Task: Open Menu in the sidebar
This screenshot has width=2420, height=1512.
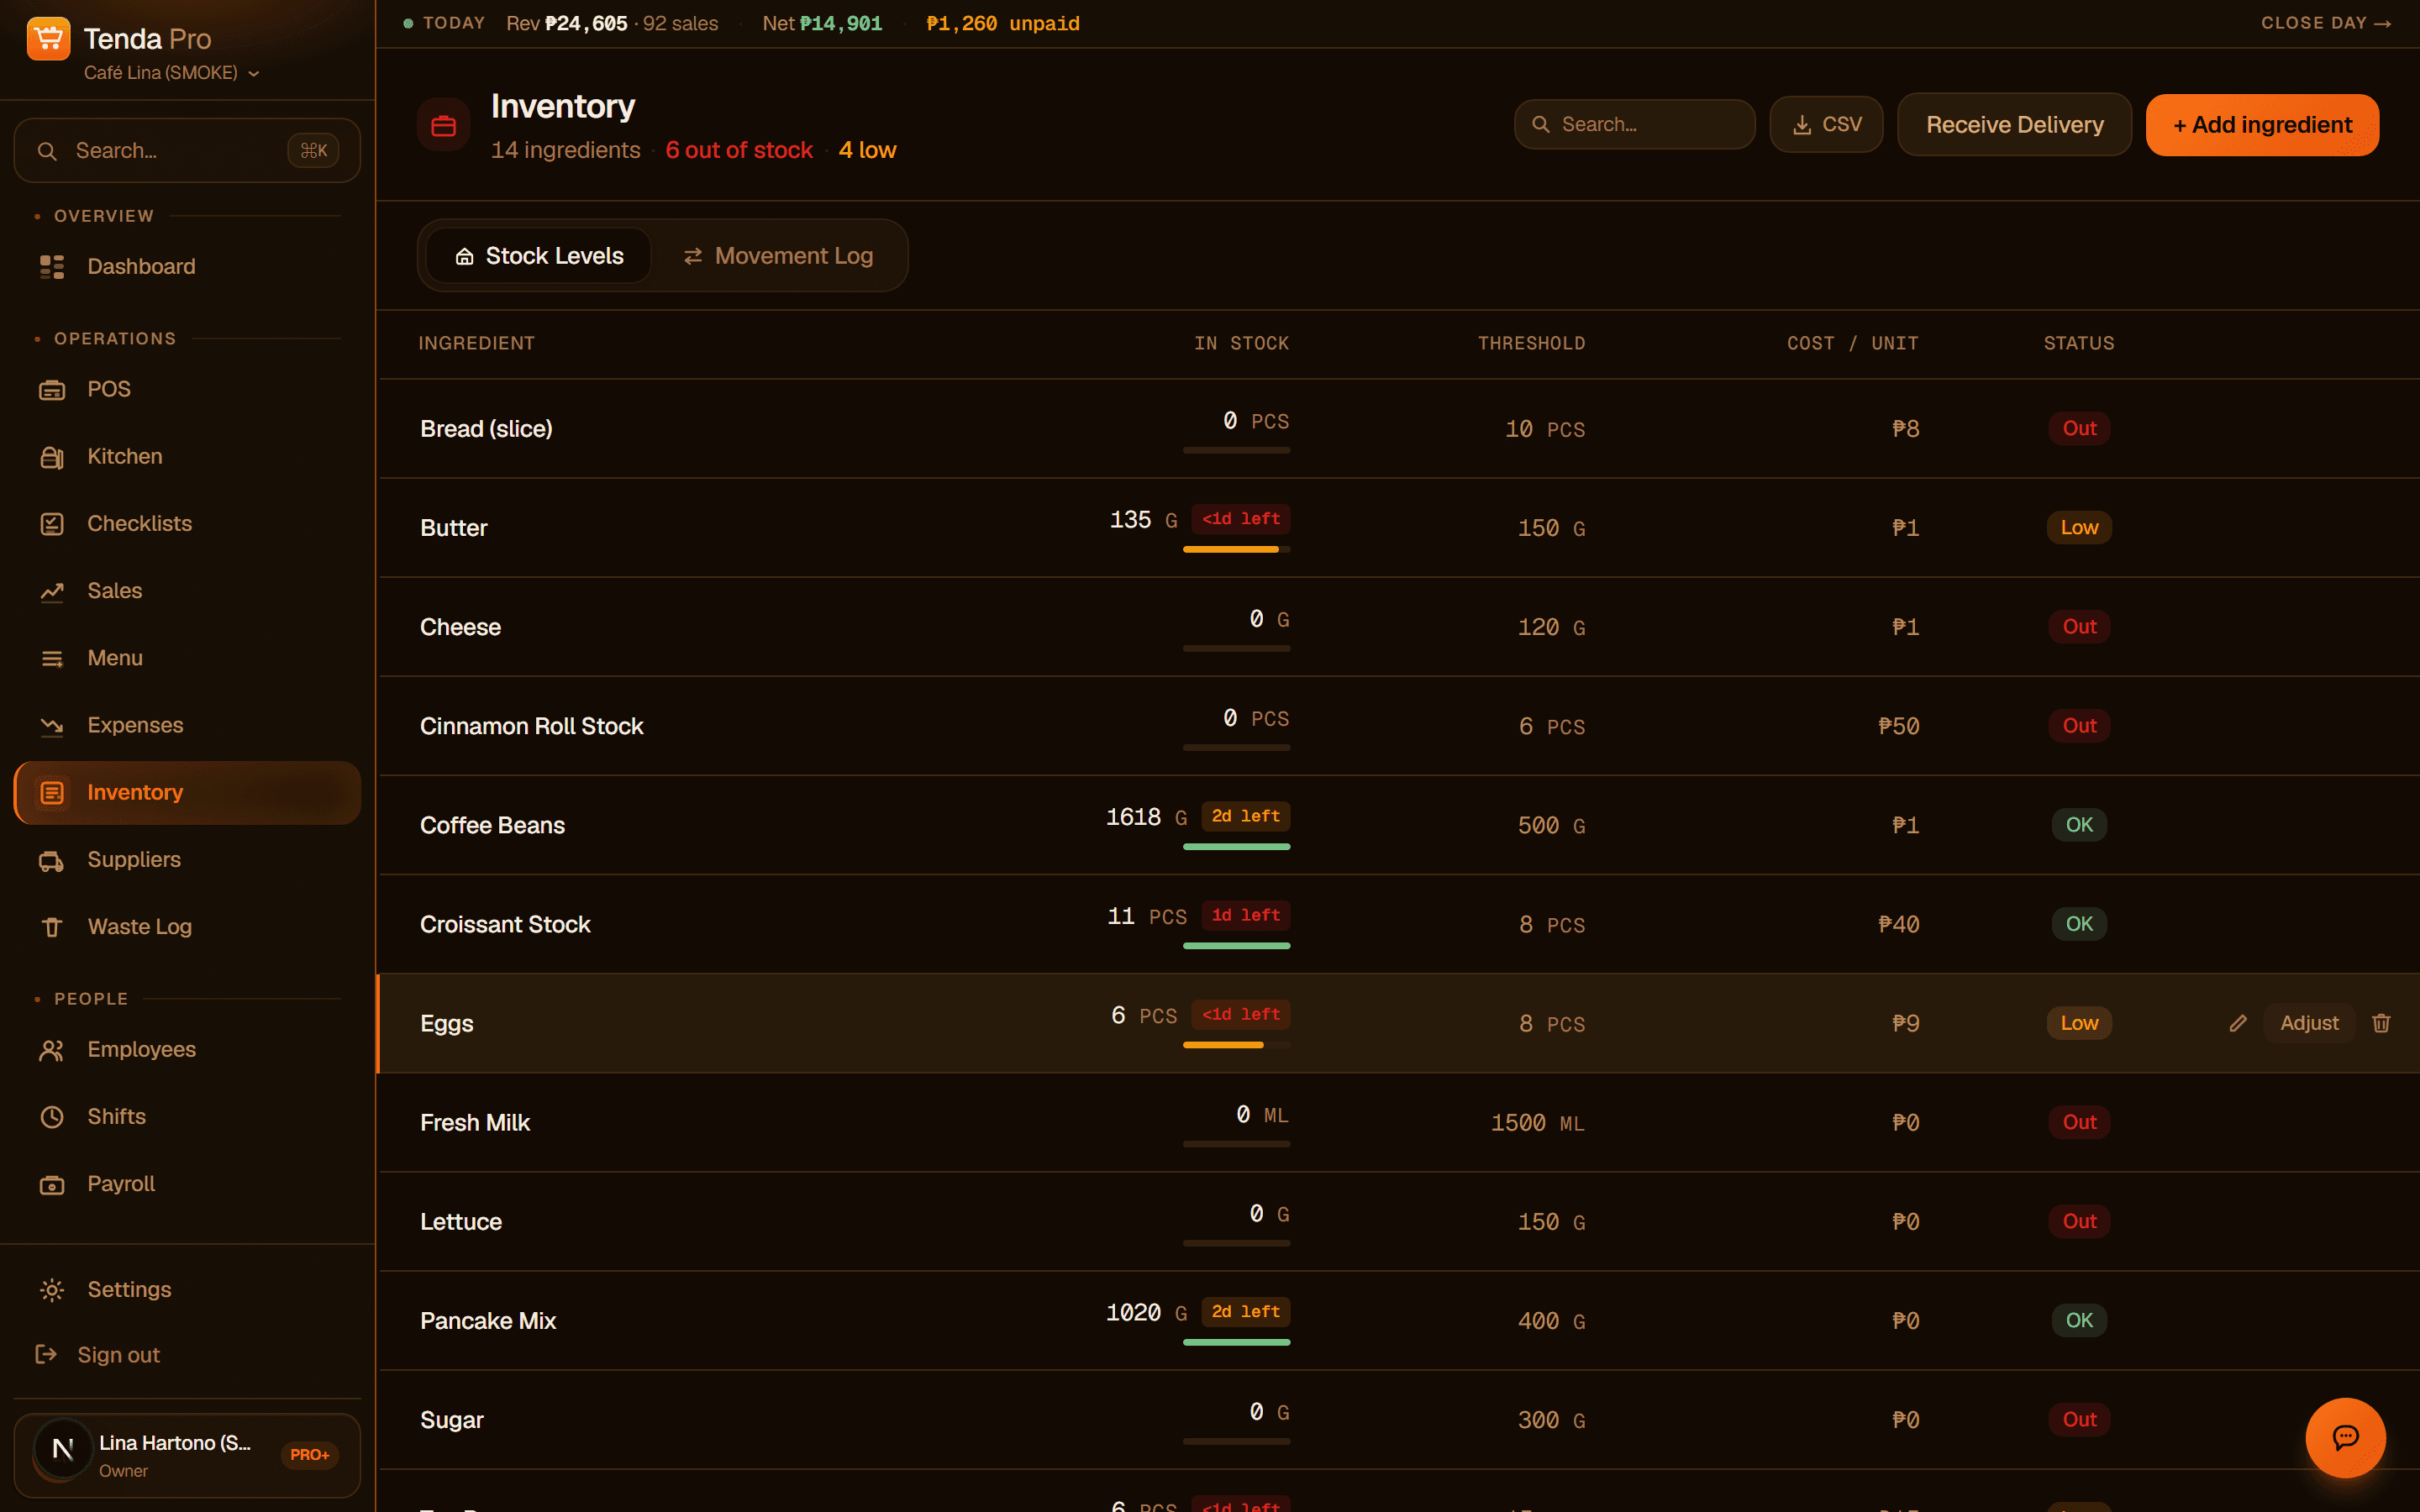Action: pos(187,658)
